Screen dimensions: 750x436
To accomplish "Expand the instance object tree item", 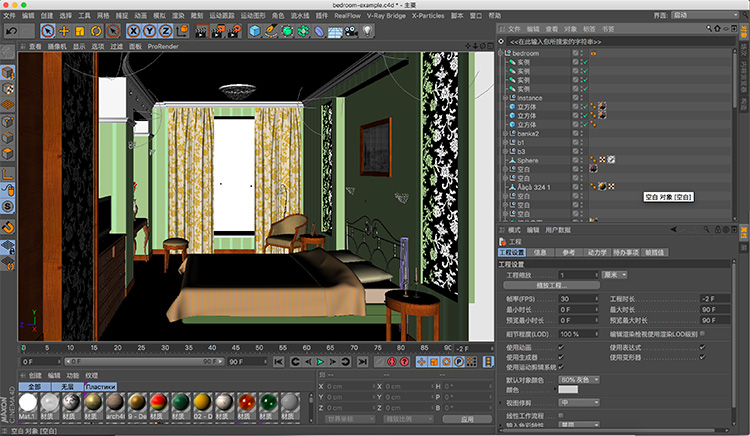I will tap(505, 98).
